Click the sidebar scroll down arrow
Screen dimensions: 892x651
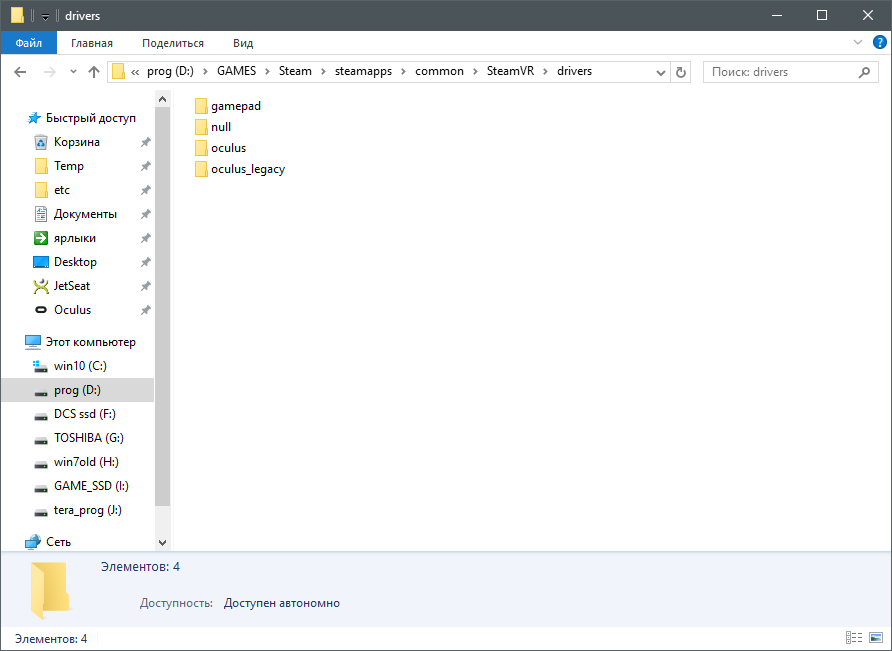(x=162, y=543)
